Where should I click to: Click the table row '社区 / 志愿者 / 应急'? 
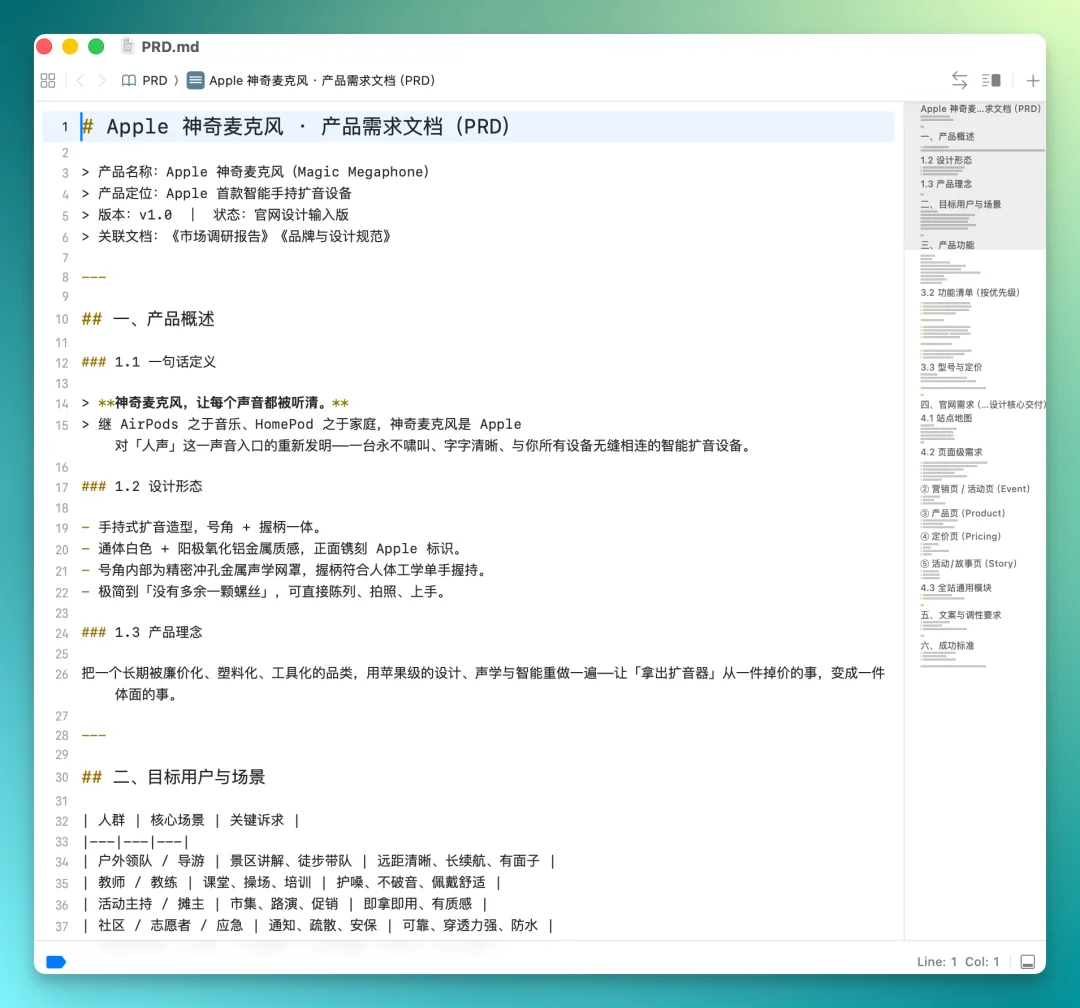tap(318, 925)
